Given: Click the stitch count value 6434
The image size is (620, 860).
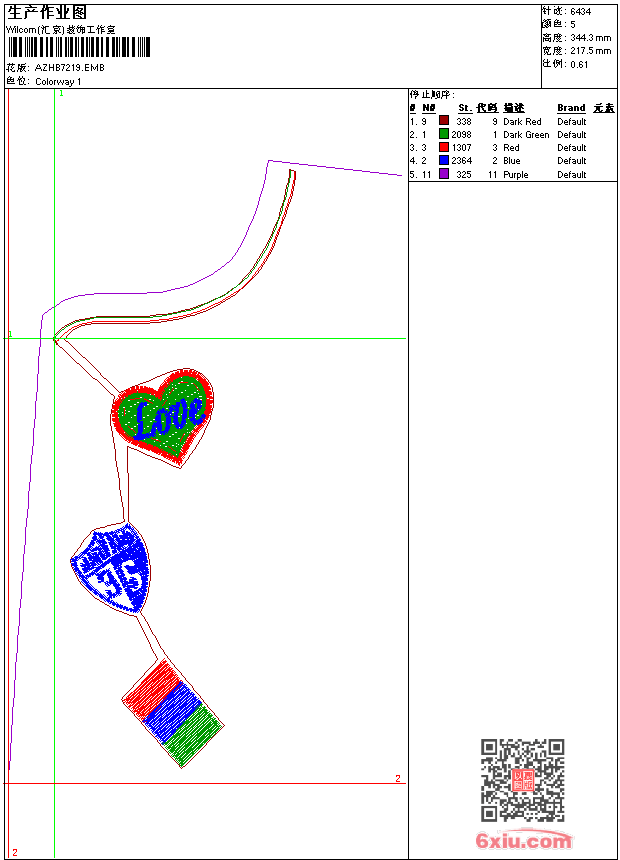Looking at the screenshot, I should [580, 12].
